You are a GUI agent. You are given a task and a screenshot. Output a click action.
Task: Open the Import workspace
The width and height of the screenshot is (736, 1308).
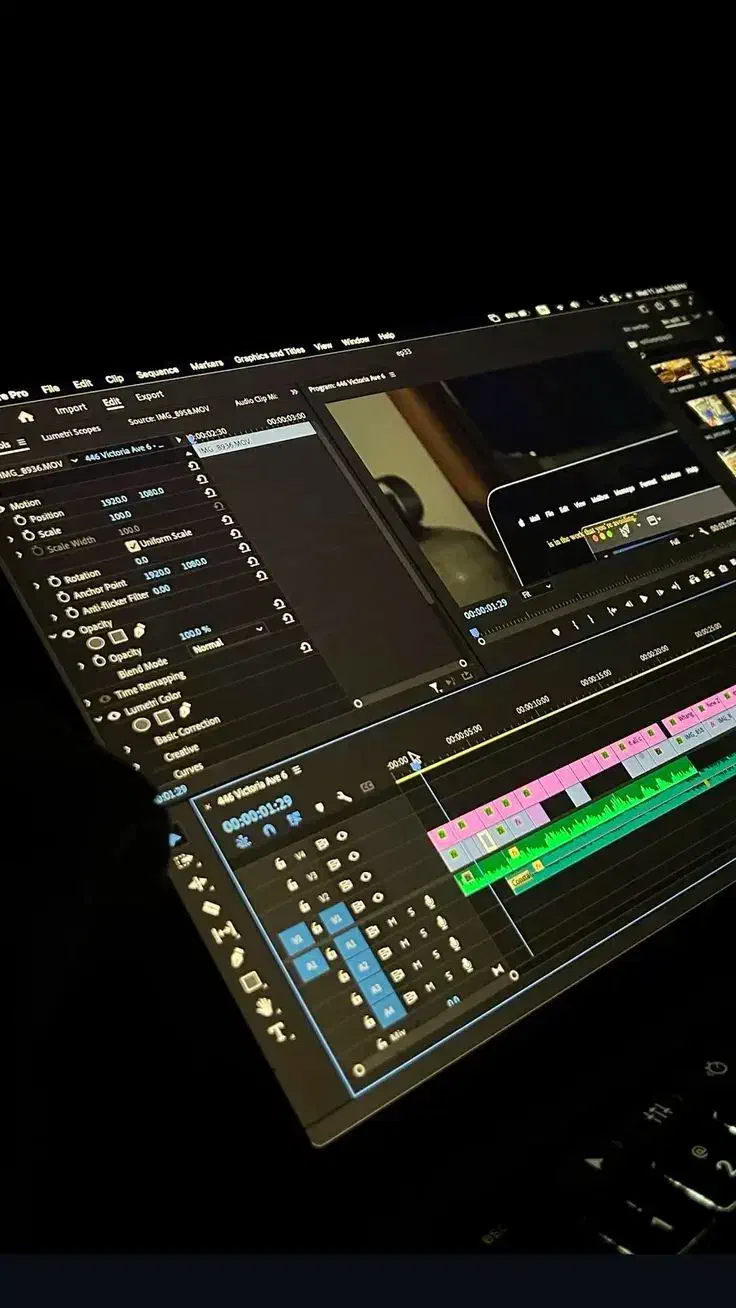click(x=70, y=409)
